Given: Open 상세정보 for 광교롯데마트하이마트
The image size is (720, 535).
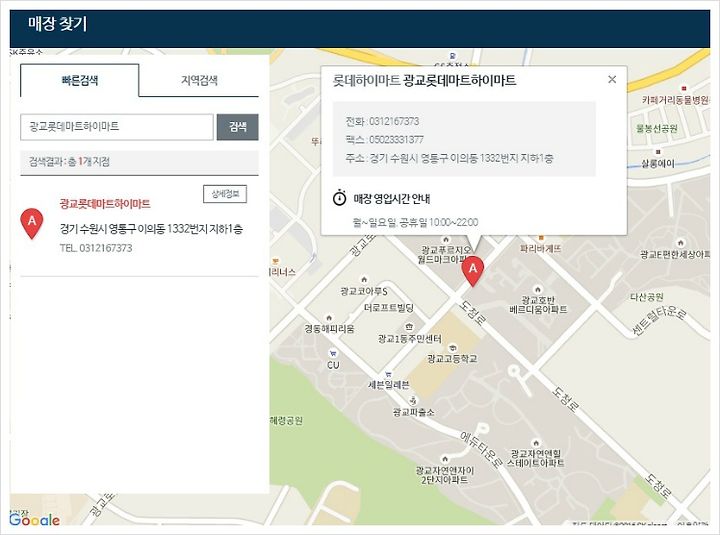Looking at the screenshot, I should 225,194.
